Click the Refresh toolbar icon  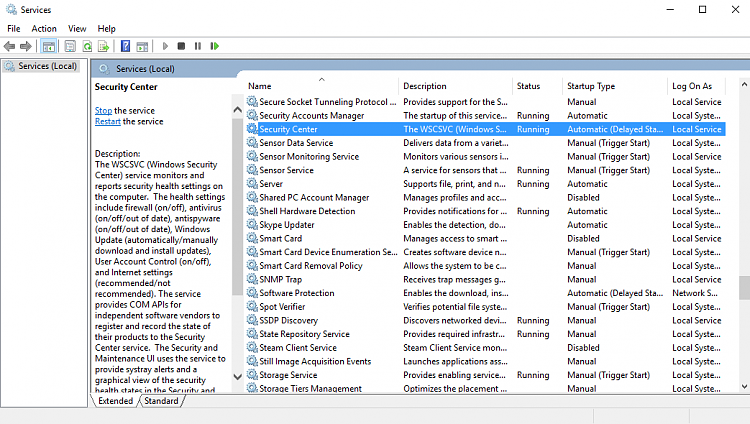point(87,46)
